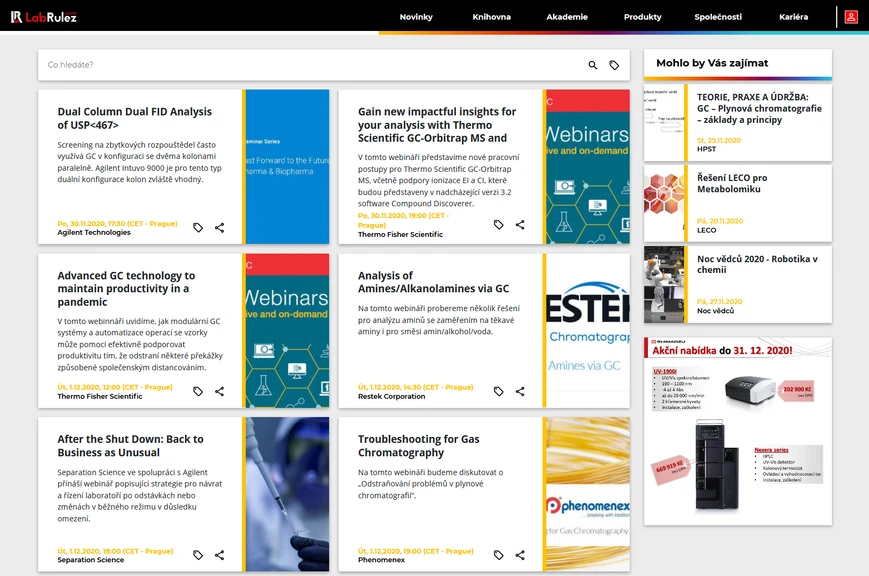Select the Kariéra menu item
The width and height of the screenshot is (869, 576).
click(x=794, y=16)
